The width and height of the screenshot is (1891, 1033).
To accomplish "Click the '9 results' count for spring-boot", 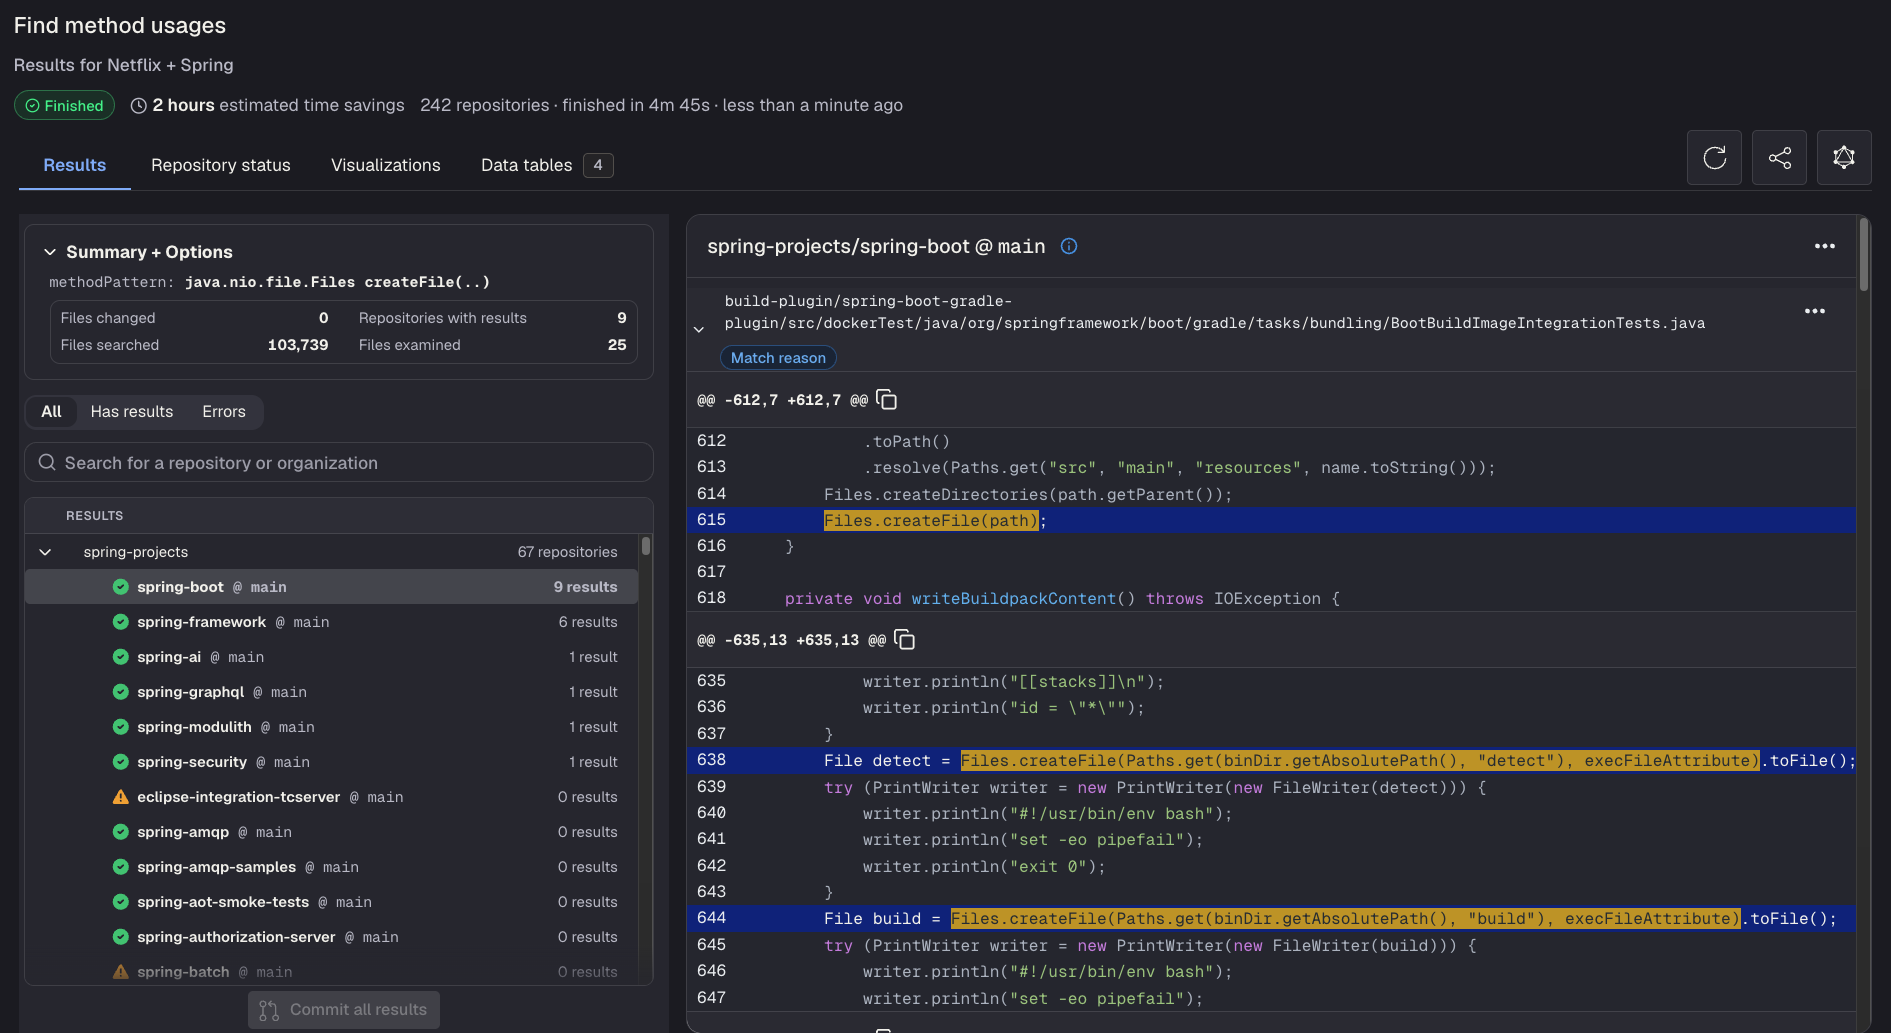I will pos(585,587).
